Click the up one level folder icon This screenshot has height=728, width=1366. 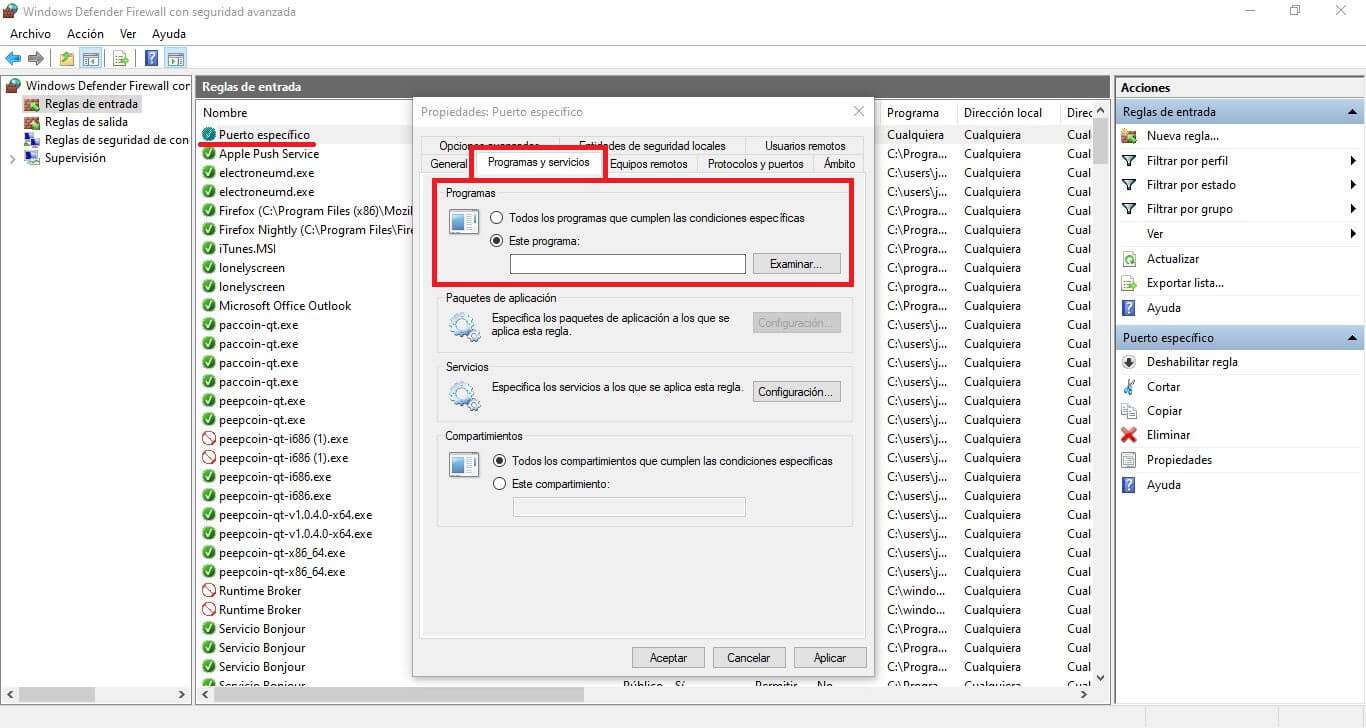[x=66, y=58]
